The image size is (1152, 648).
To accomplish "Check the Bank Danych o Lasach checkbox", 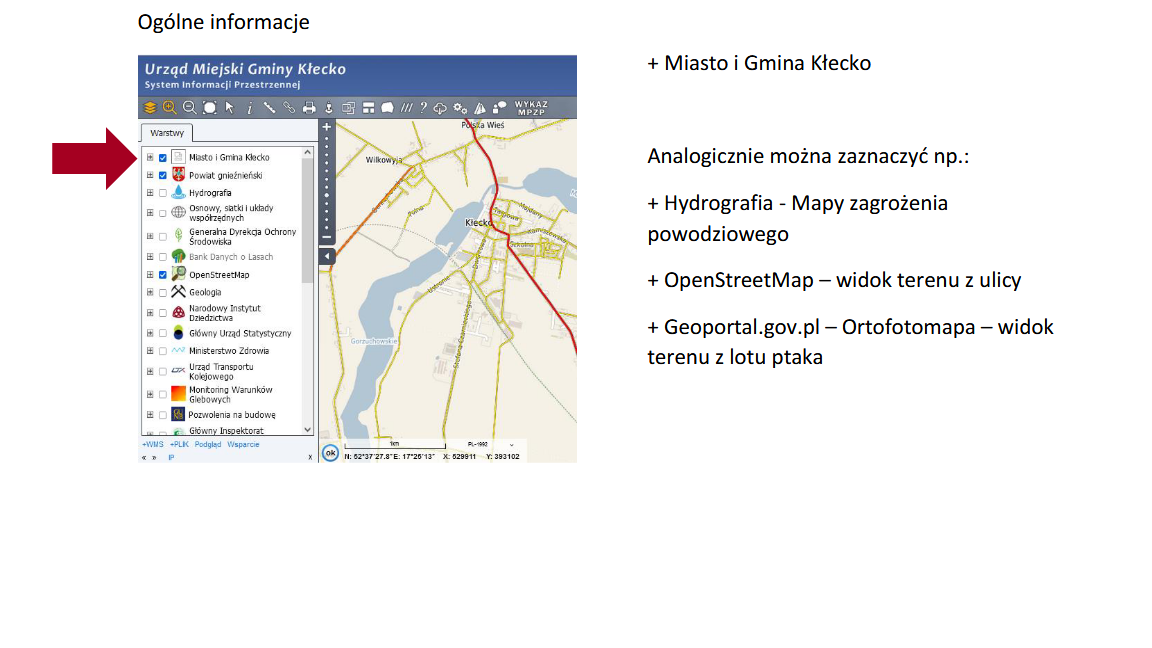I will [x=163, y=256].
